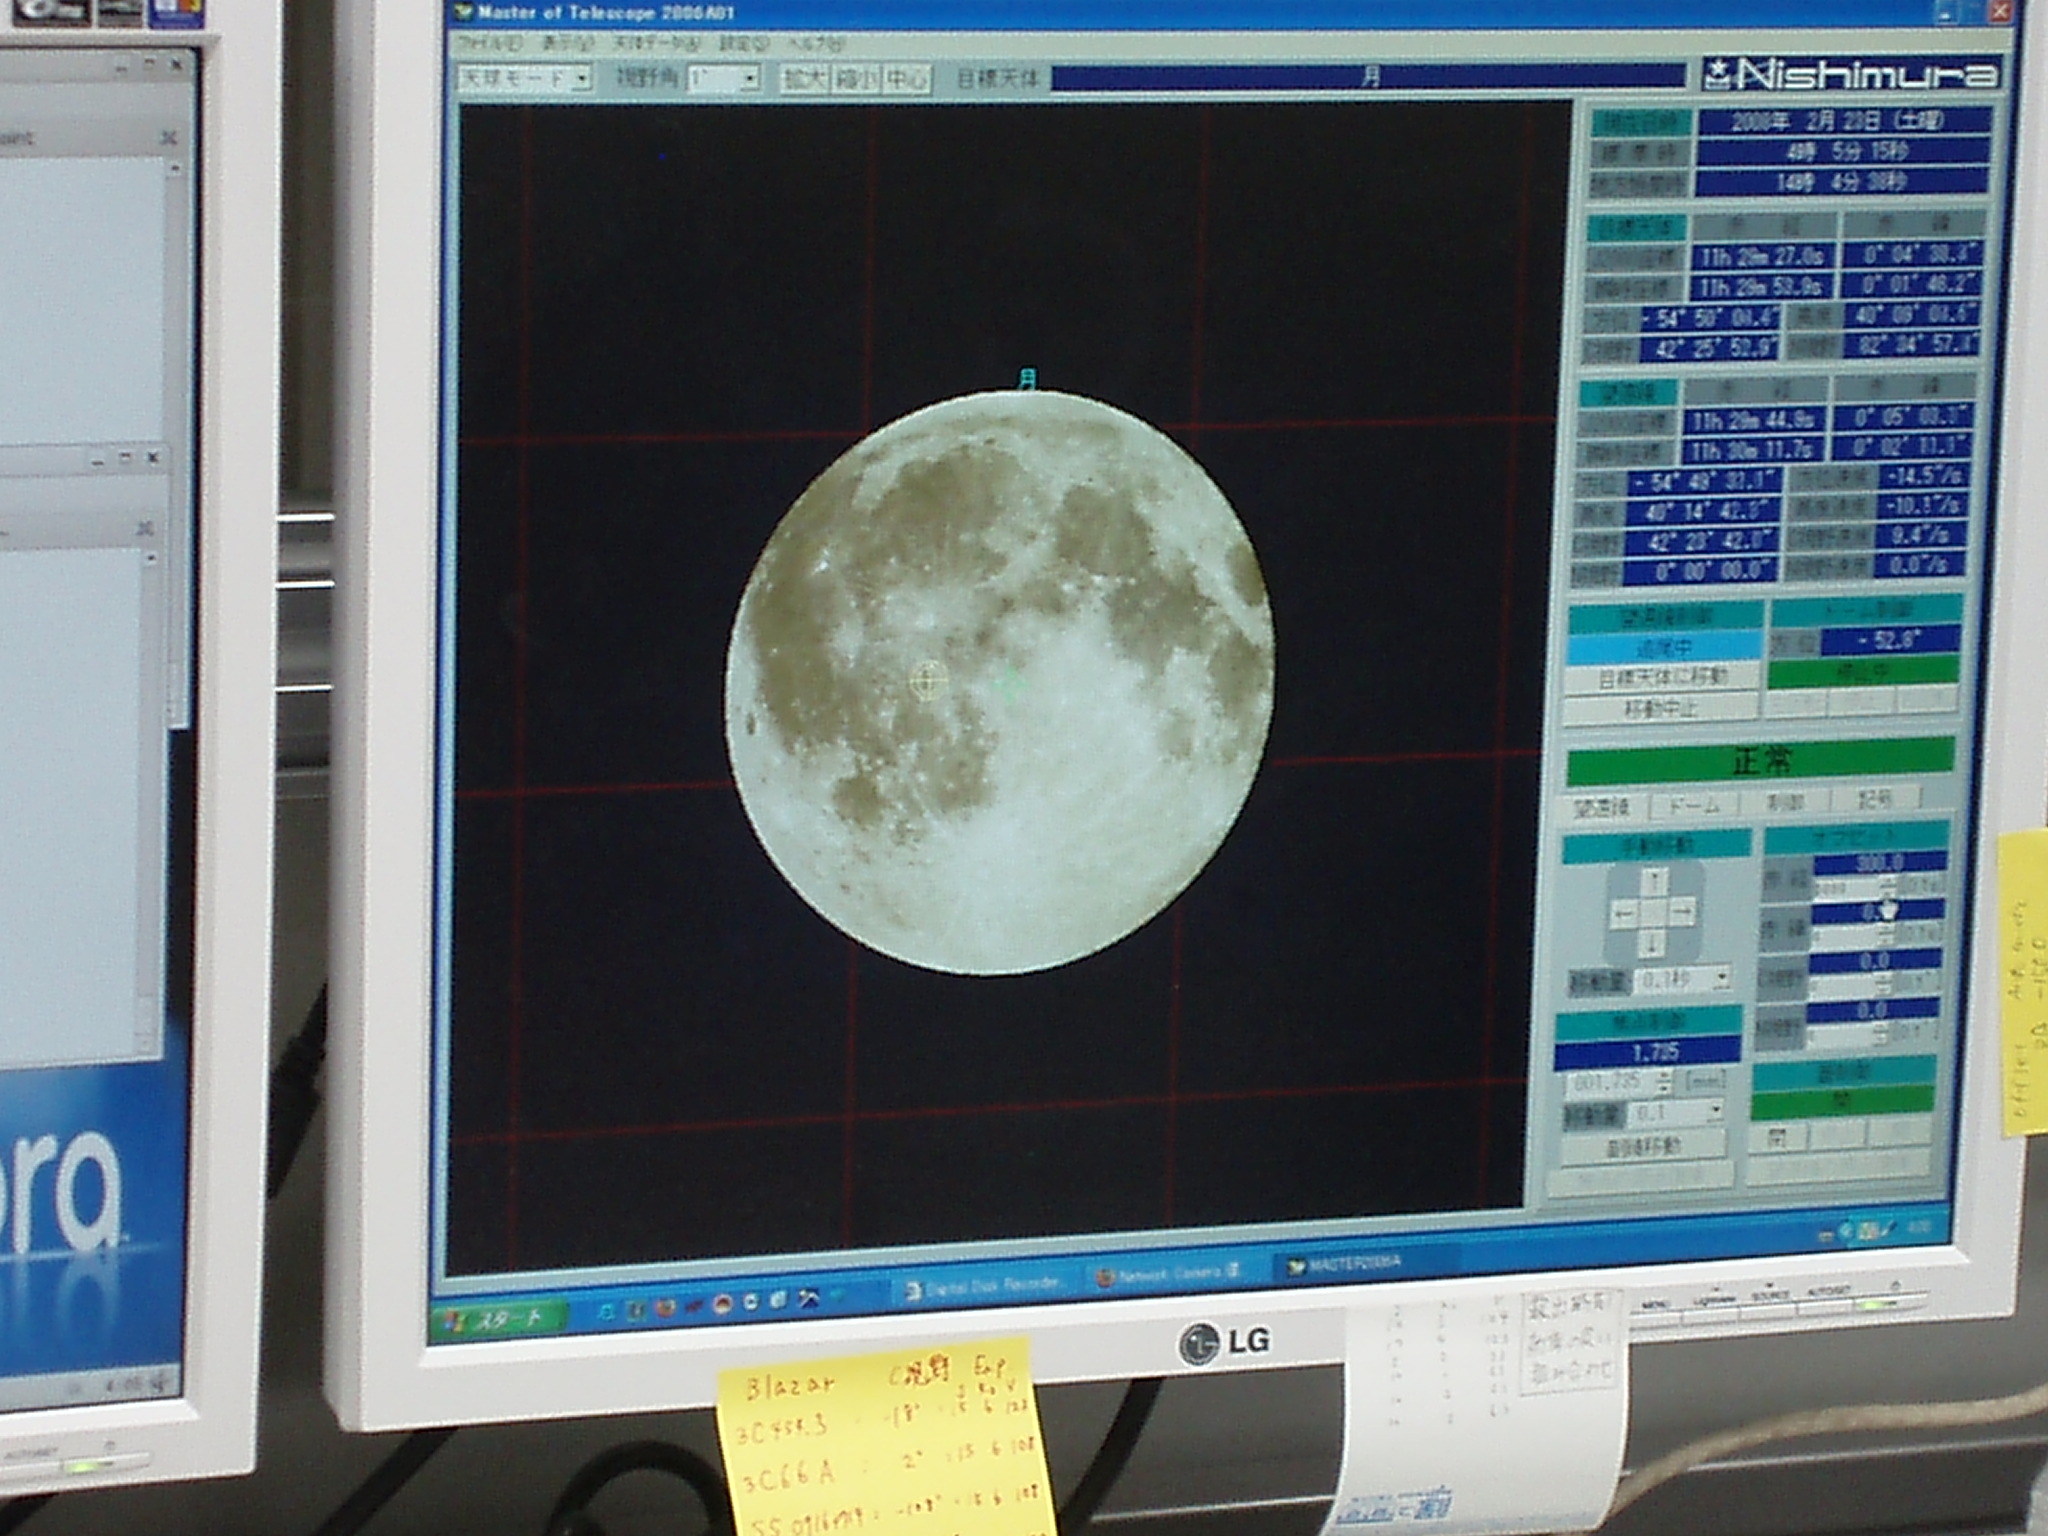Click the time value 4時 5分 15秒
The height and width of the screenshot is (1536, 2048).
coord(1842,152)
